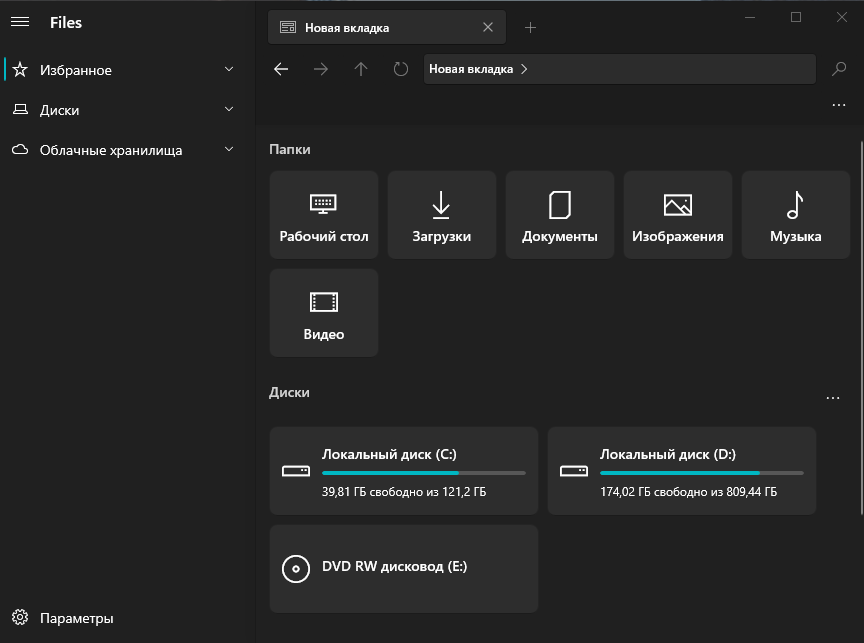
Task: Click the Диски section heading in main pane
Action: (289, 392)
